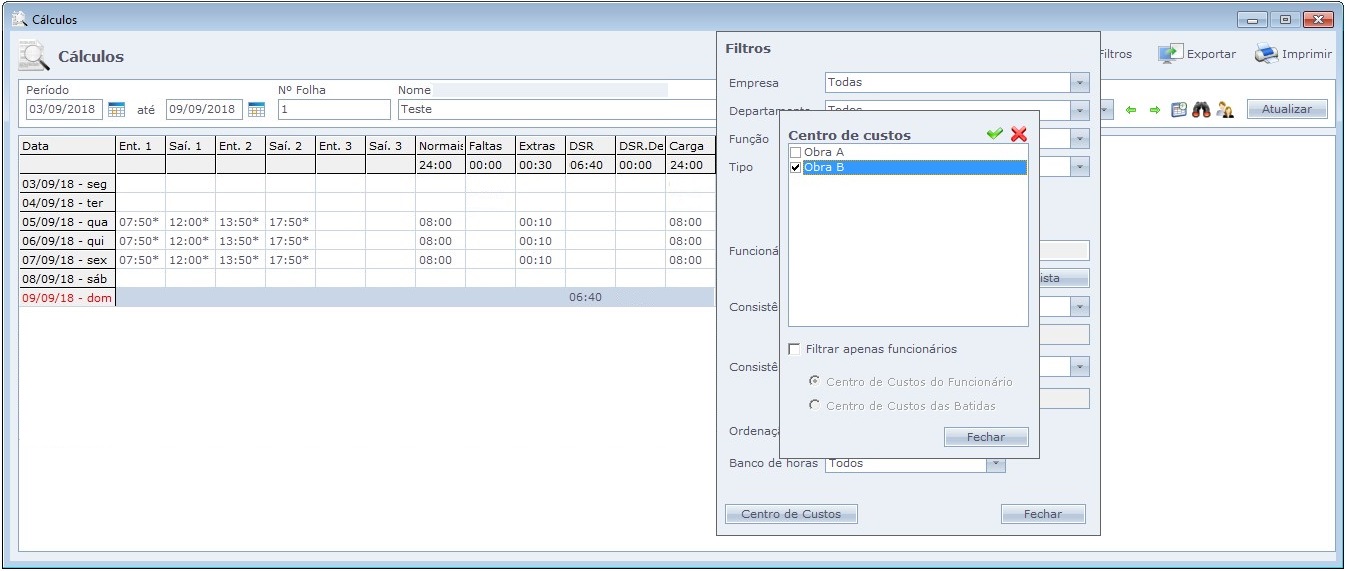Expand the Tipo dropdown arrow

pos(1079,167)
